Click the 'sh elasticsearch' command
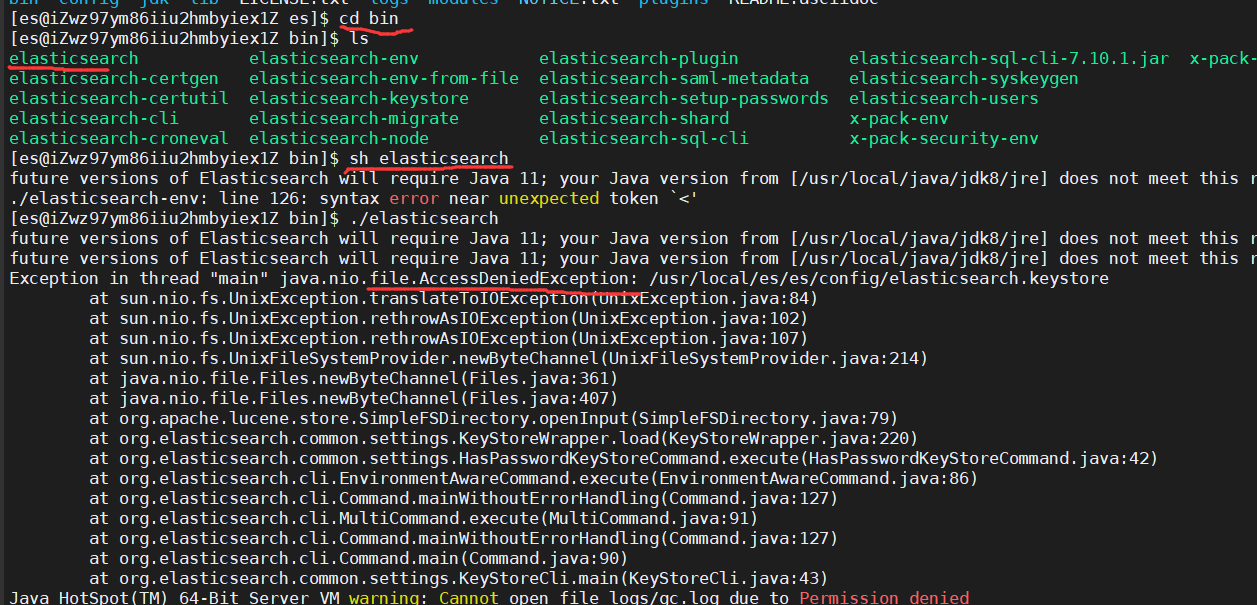Image resolution: width=1257 pixels, height=605 pixels. coord(429,158)
